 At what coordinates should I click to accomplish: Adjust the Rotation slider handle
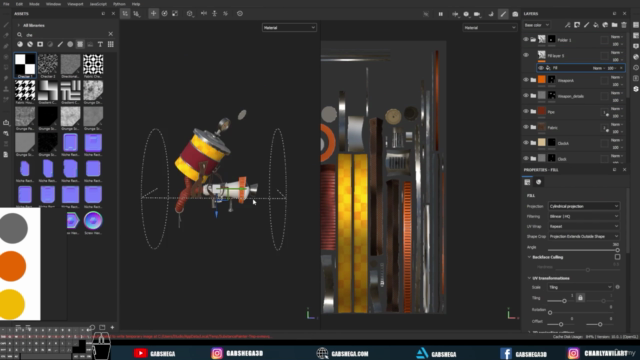tap(550, 313)
